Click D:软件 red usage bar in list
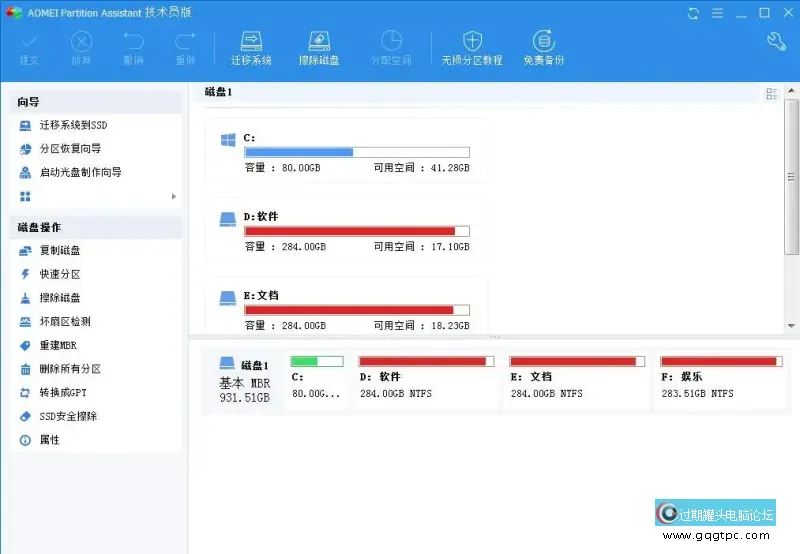 click(357, 231)
